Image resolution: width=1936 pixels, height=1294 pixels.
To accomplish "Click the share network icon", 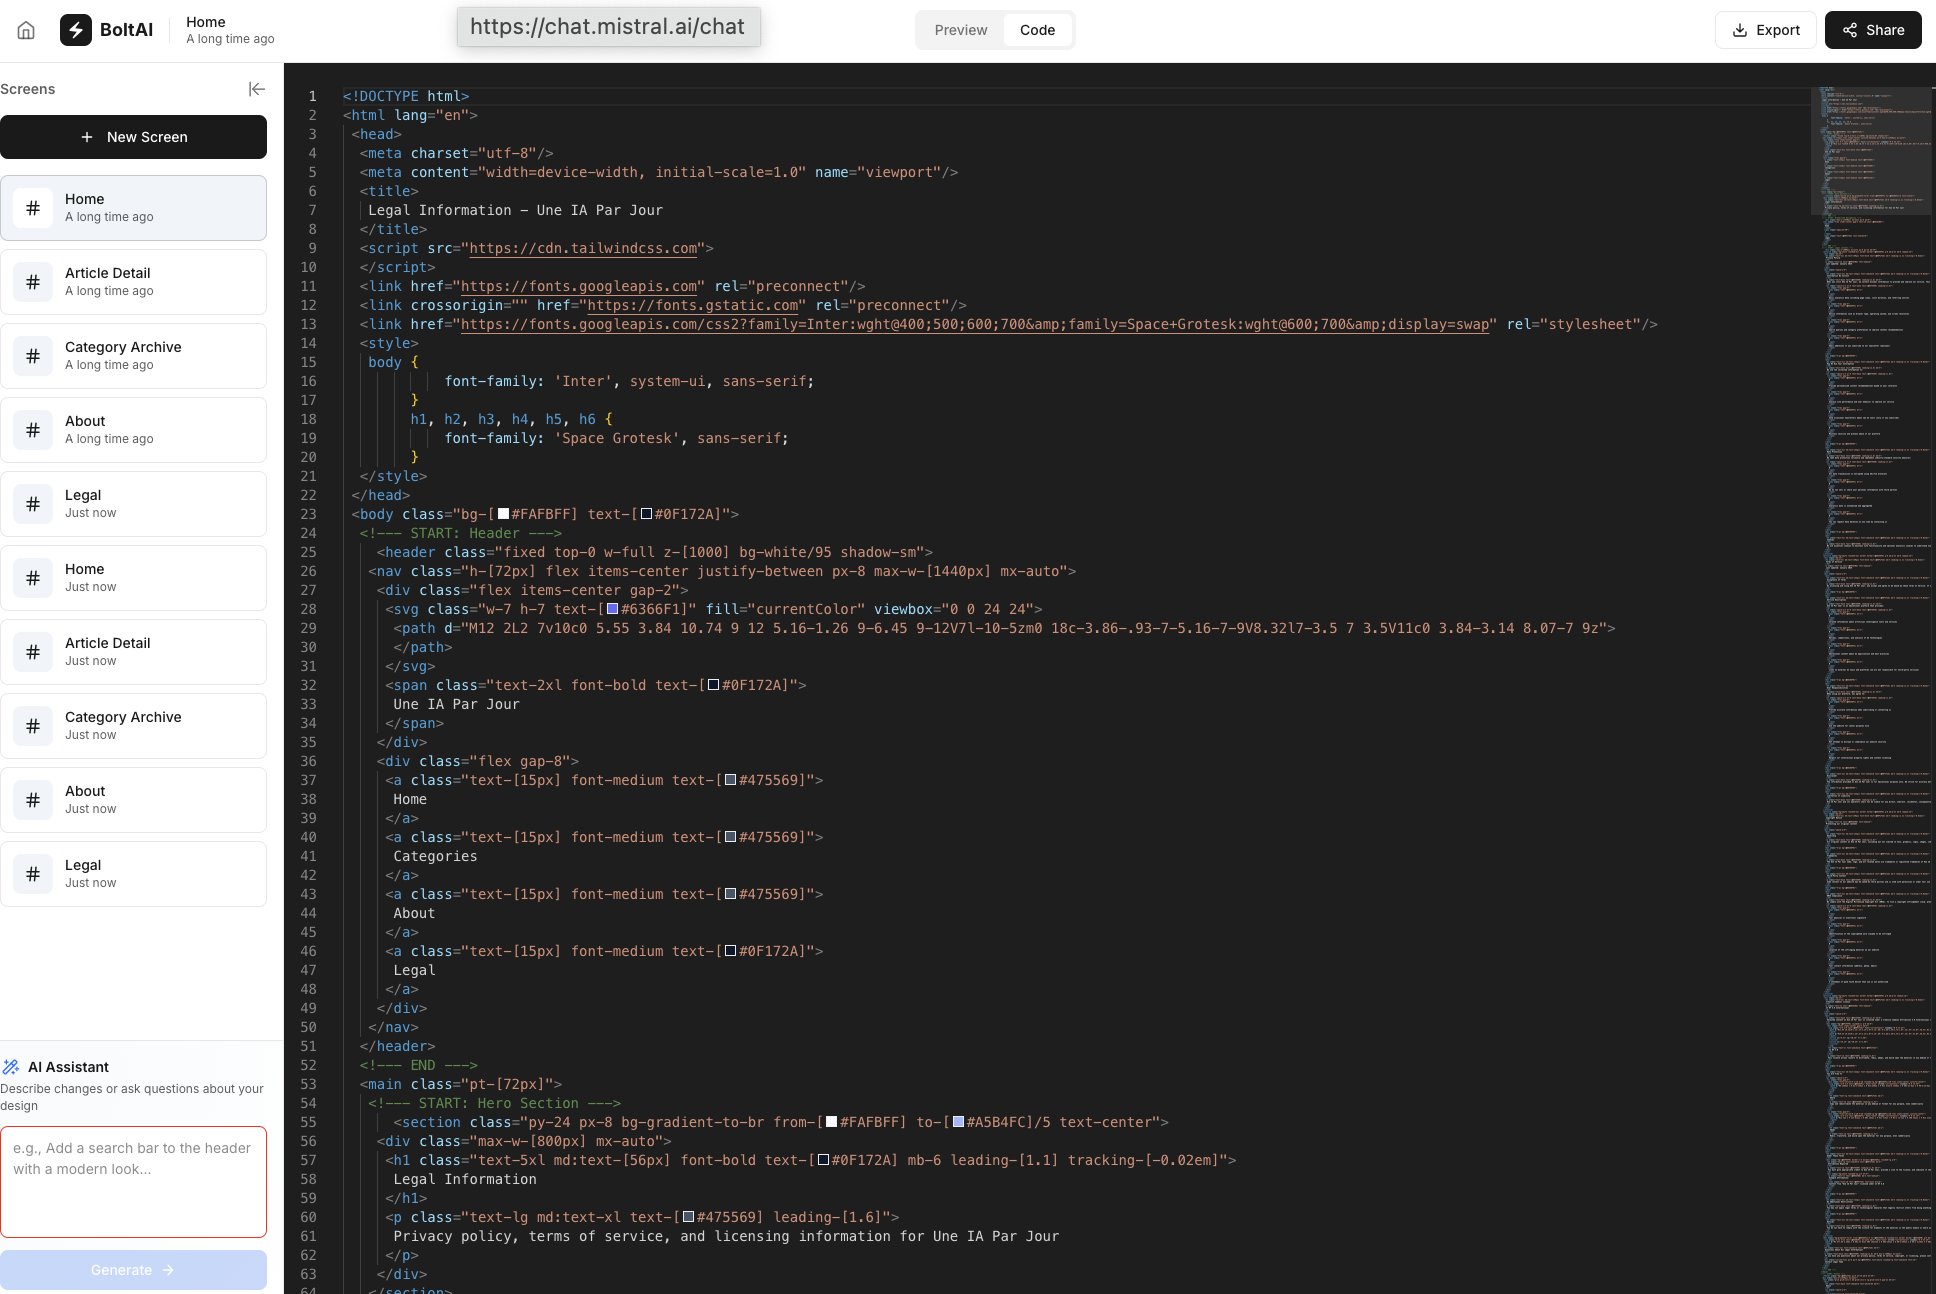I will coord(1850,30).
